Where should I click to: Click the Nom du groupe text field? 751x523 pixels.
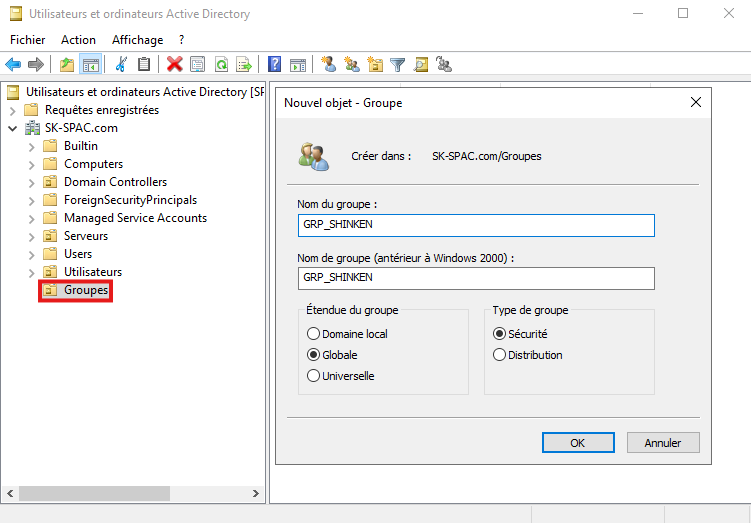click(x=476, y=225)
